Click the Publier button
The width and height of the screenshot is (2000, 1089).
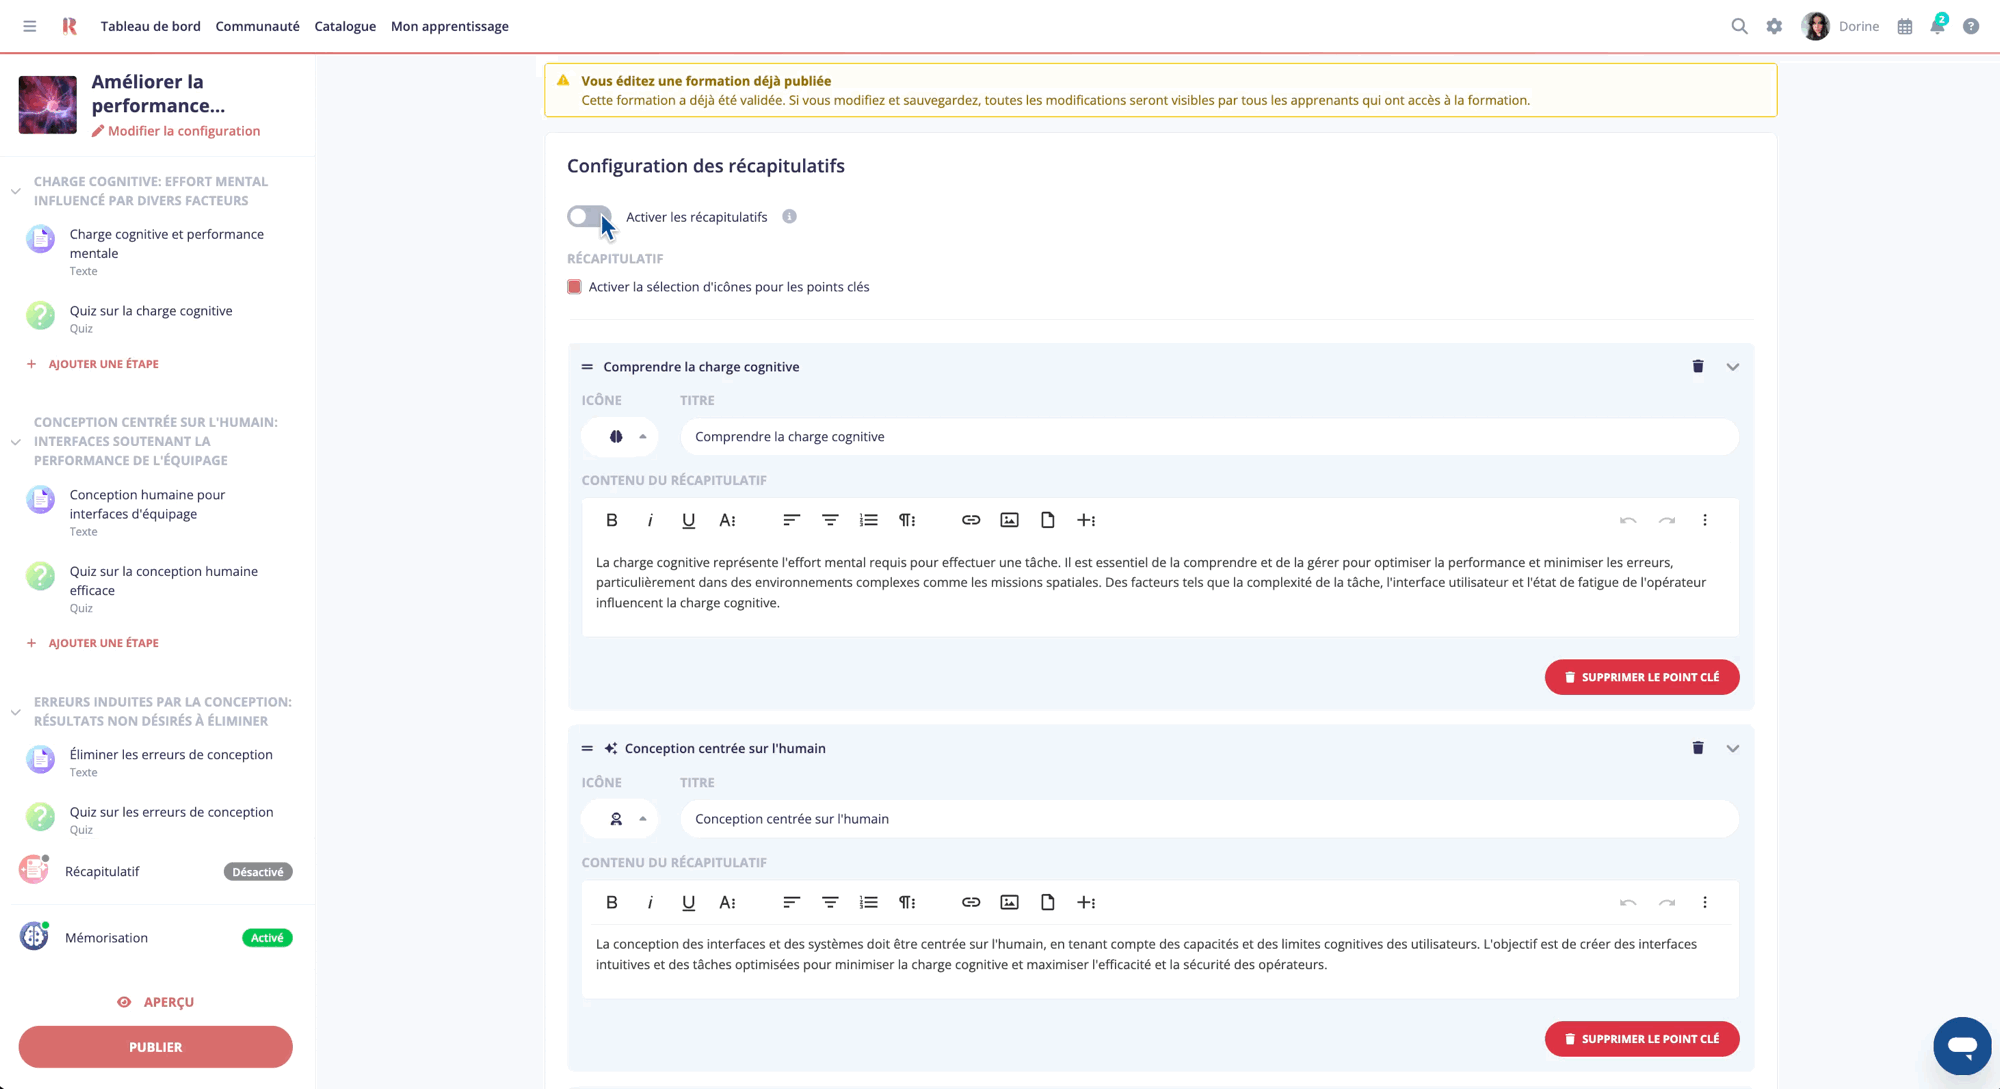(x=155, y=1047)
